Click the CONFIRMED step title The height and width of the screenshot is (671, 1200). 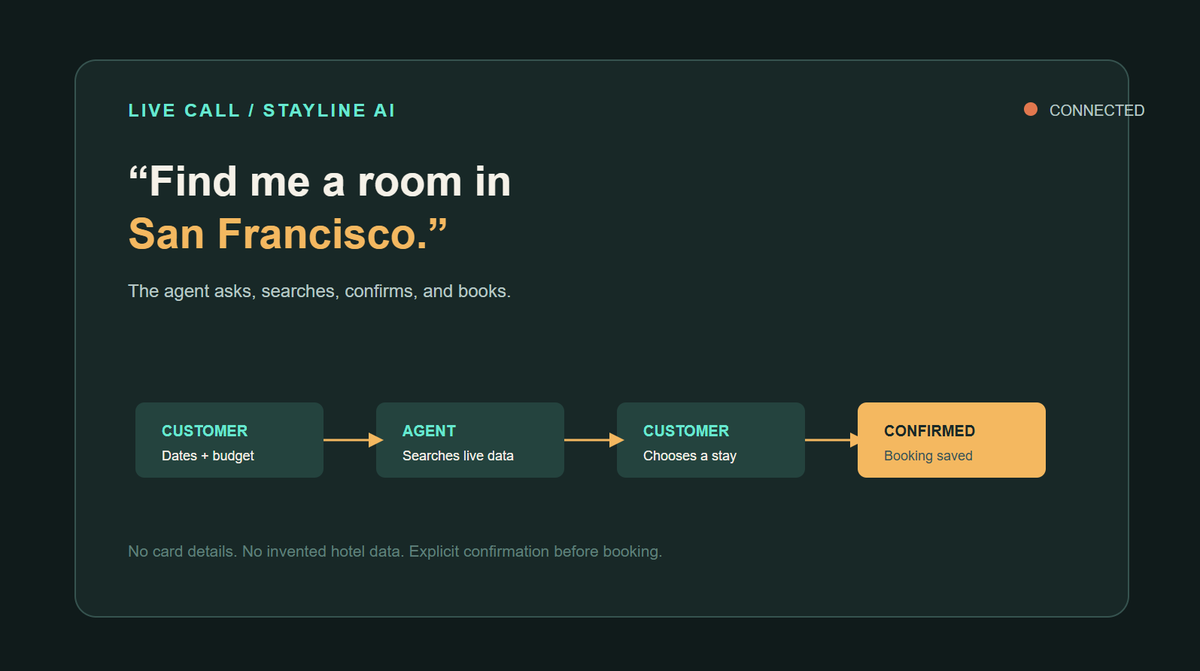pyautogui.click(x=930, y=431)
